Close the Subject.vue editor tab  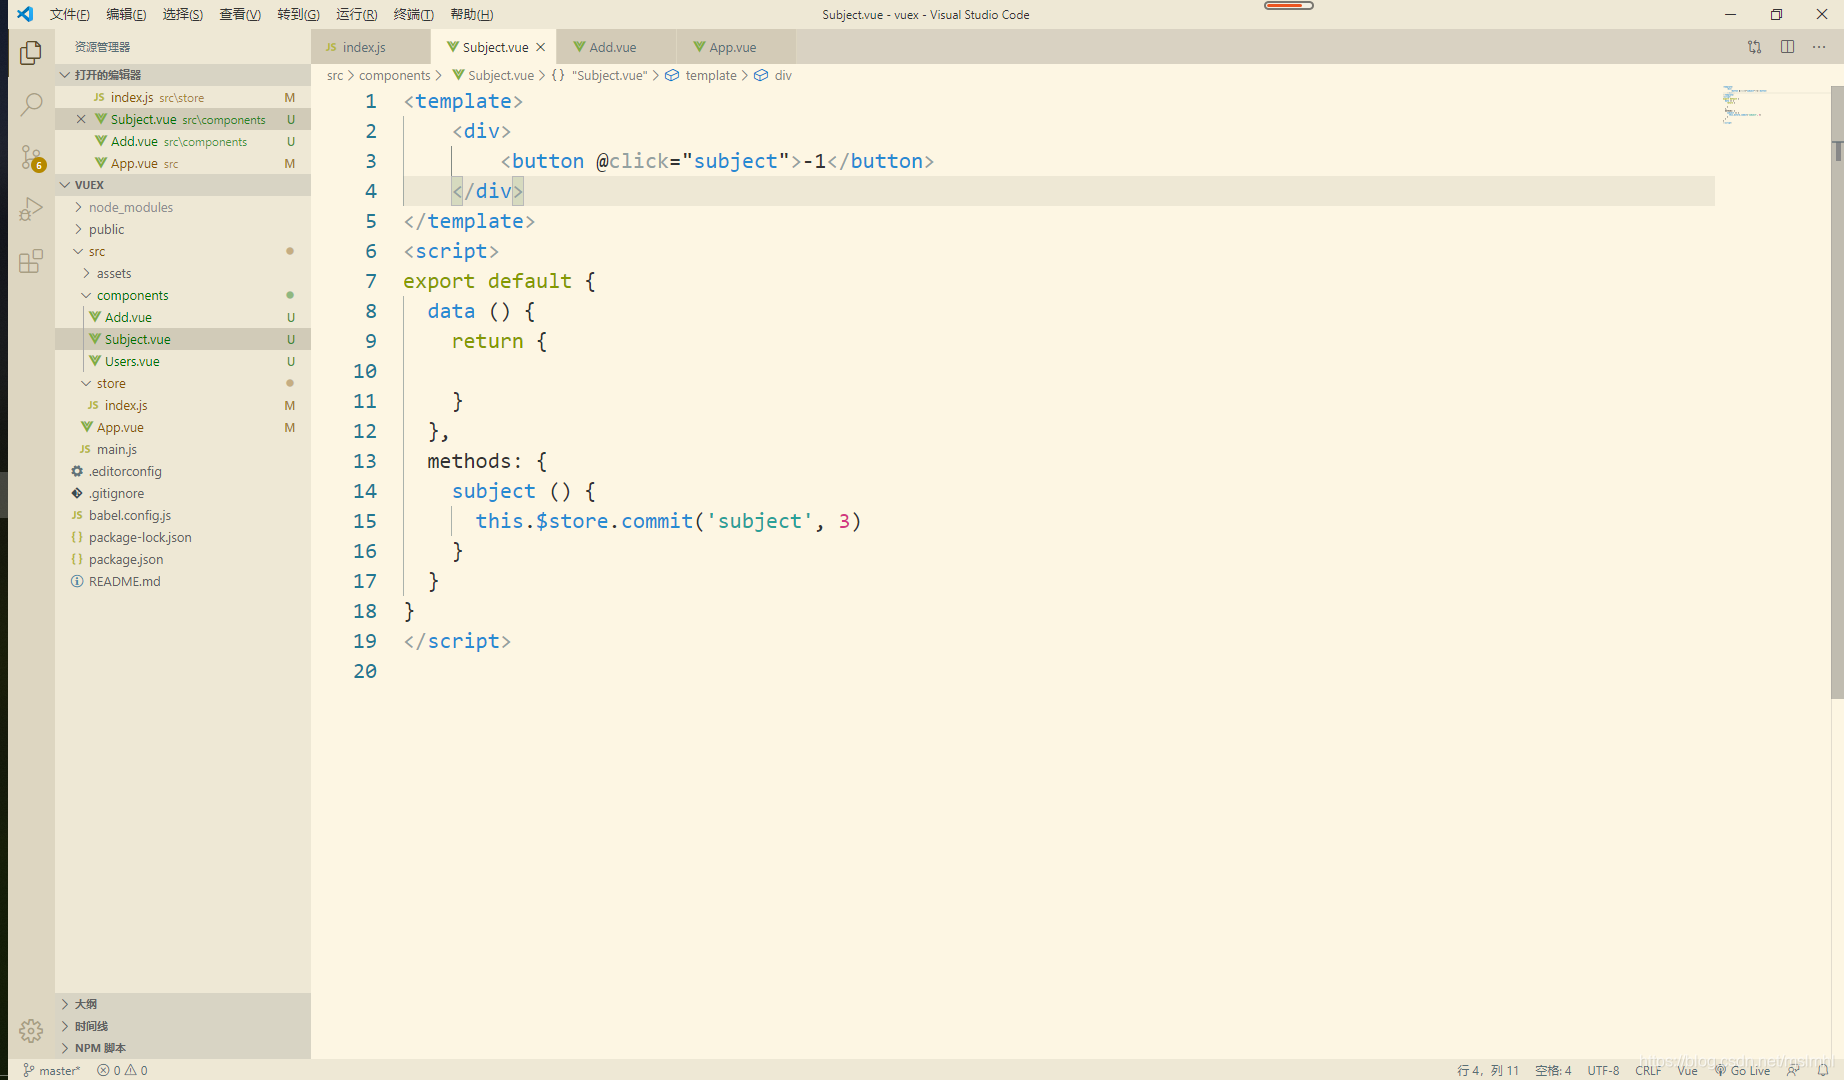(541, 47)
